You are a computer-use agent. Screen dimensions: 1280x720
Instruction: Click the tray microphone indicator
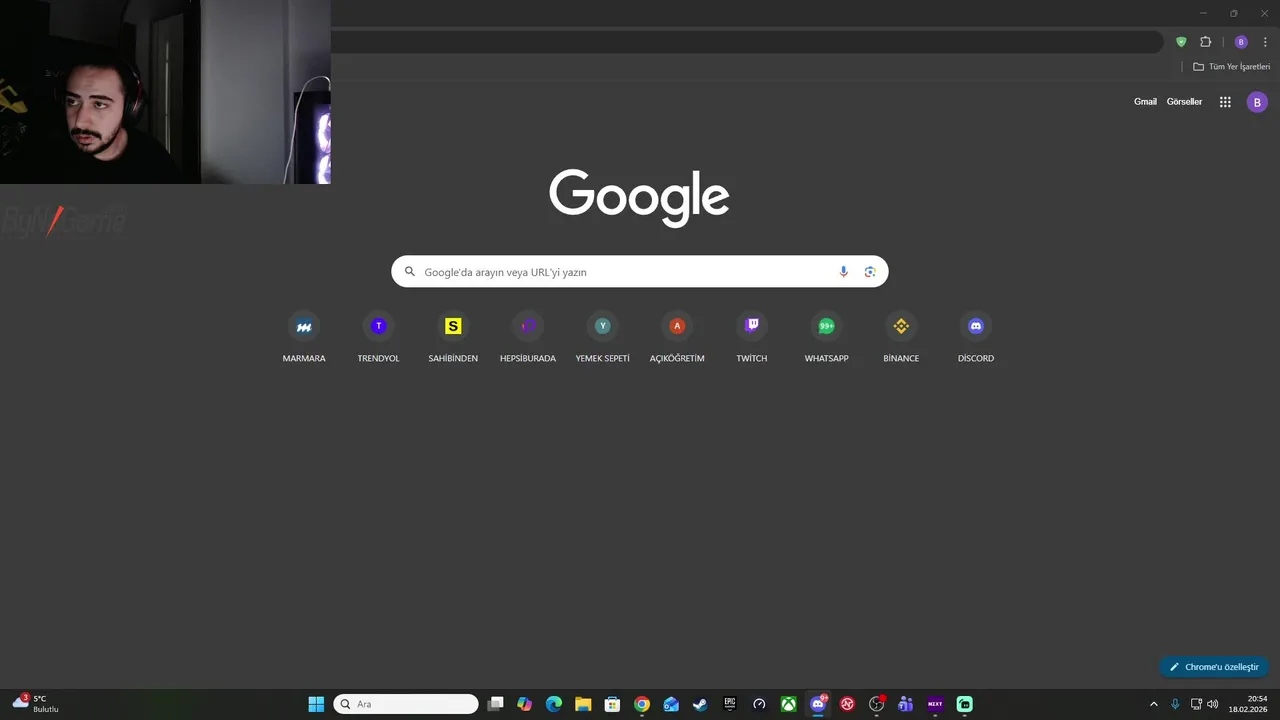click(x=1175, y=704)
